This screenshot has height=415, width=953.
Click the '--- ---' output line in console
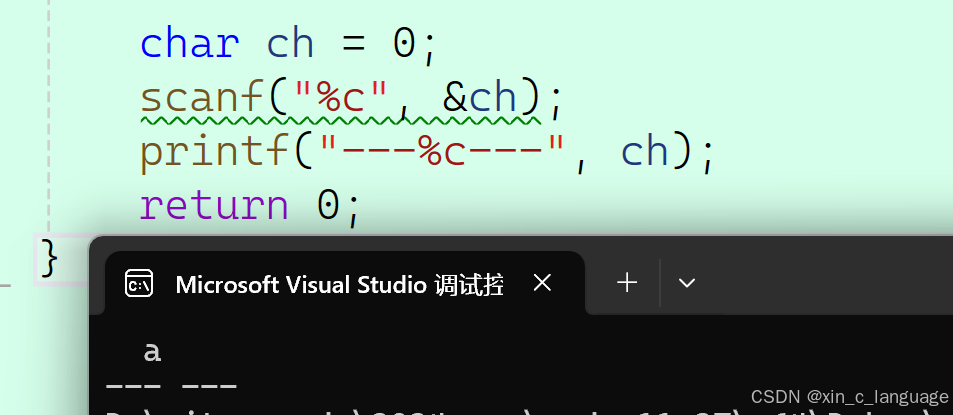click(x=171, y=385)
